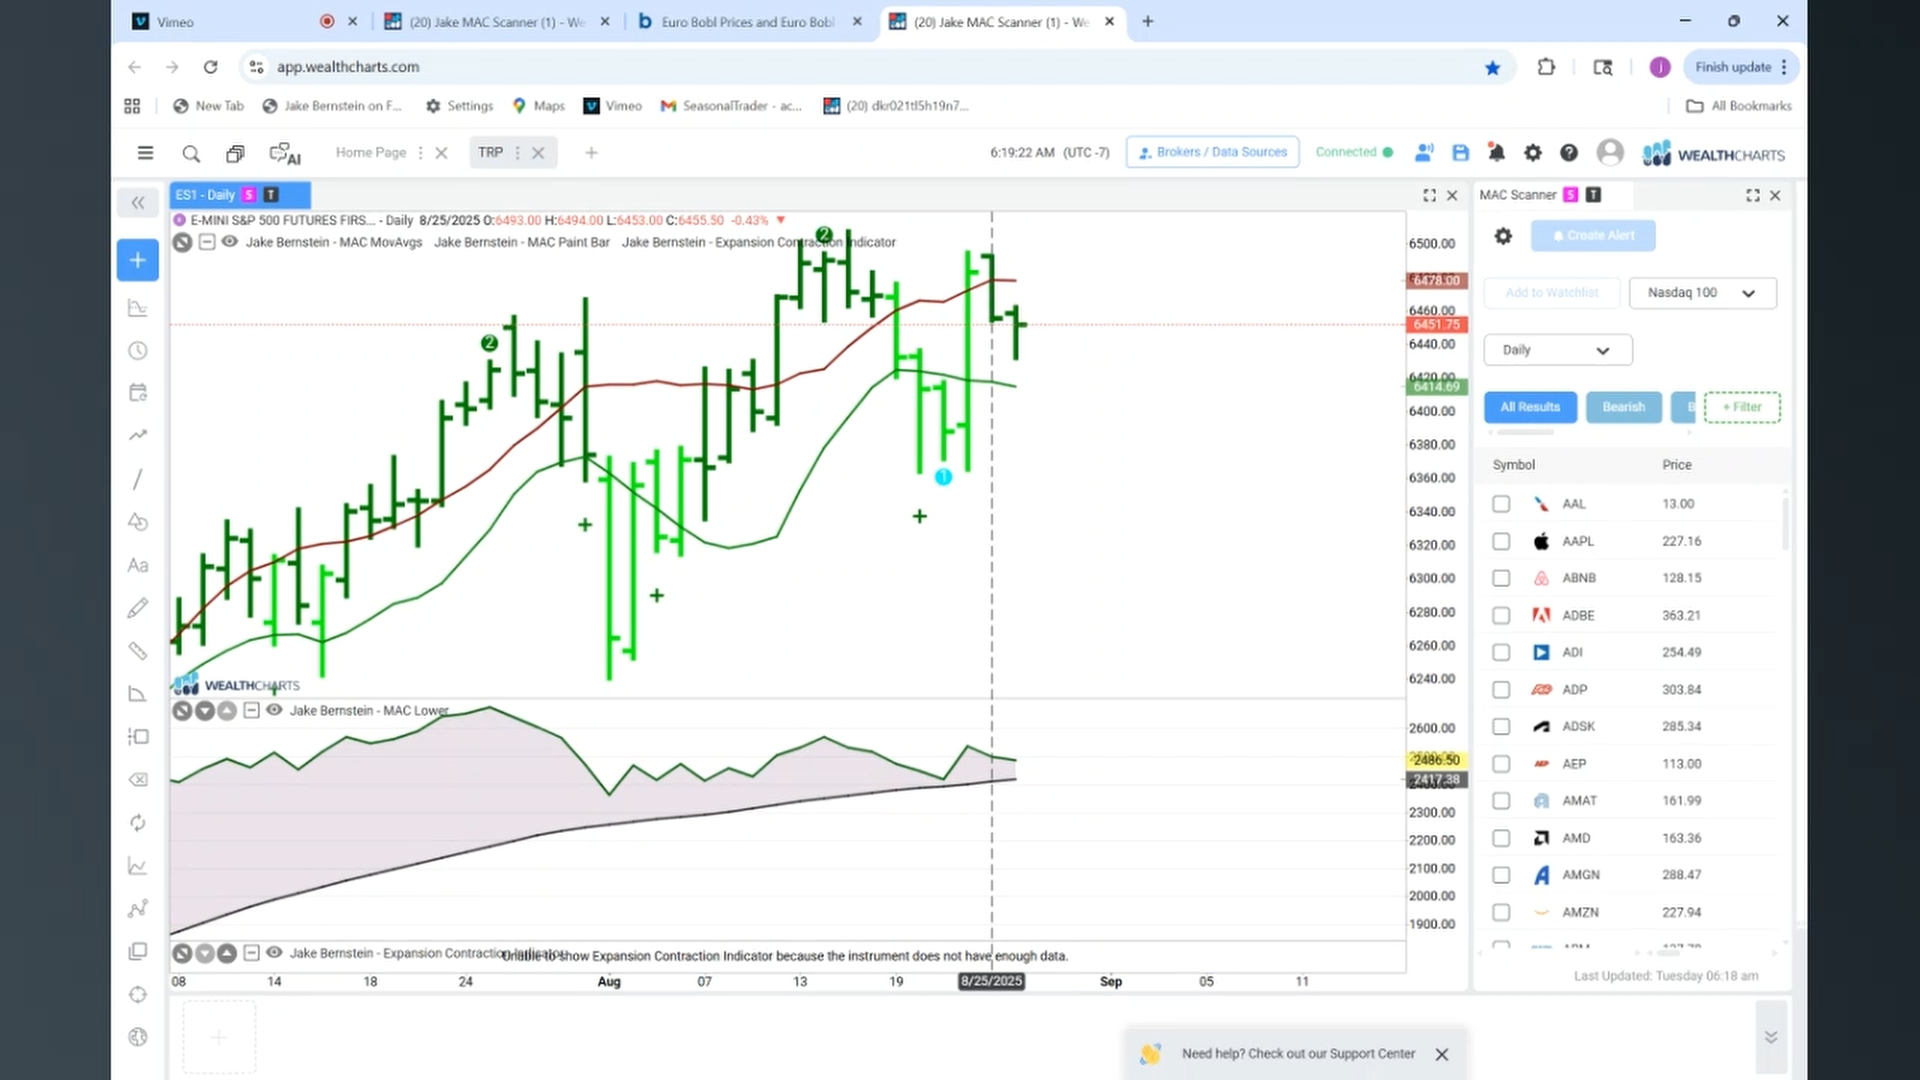Image resolution: width=1920 pixels, height=1080 pixels.
Task: Click the Create Alert button
Action: point(1593,236)
